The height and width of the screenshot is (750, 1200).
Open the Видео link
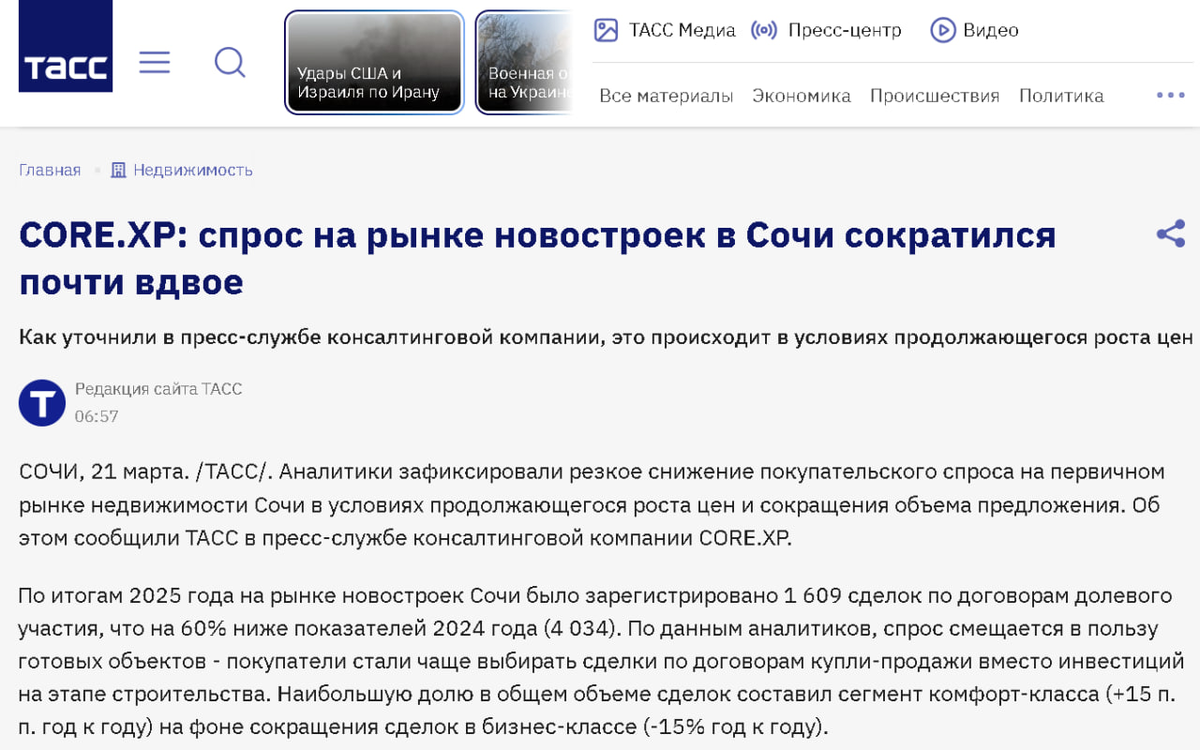click(991, 30)
